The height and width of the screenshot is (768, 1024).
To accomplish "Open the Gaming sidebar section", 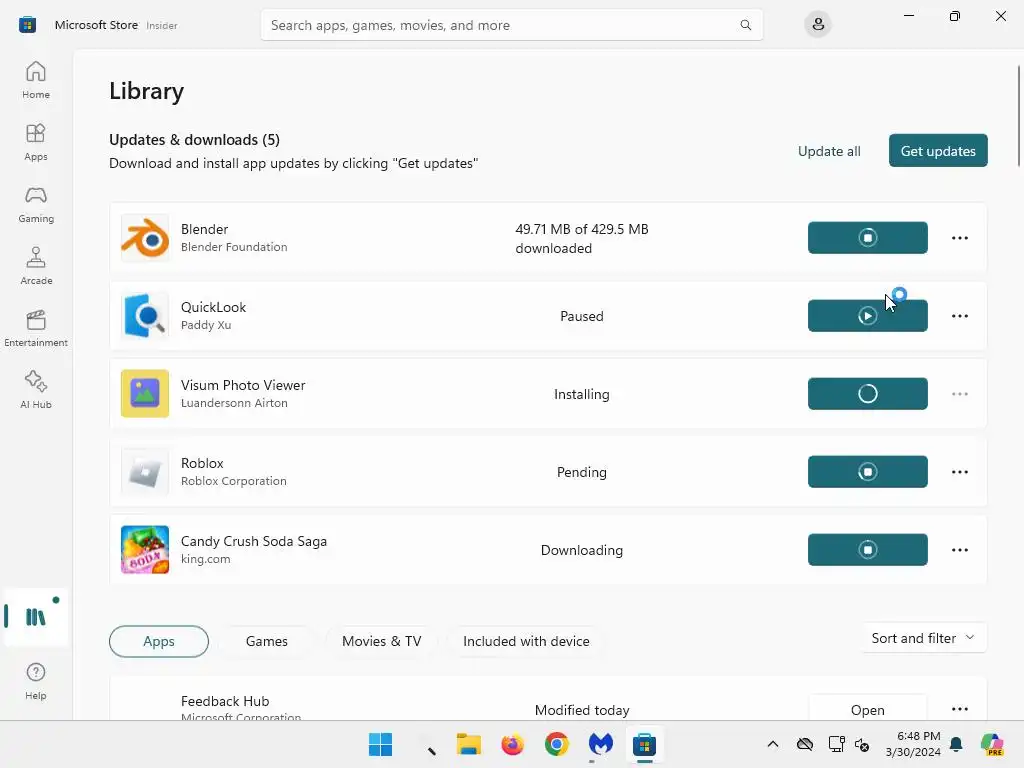I will coord(36,204).
